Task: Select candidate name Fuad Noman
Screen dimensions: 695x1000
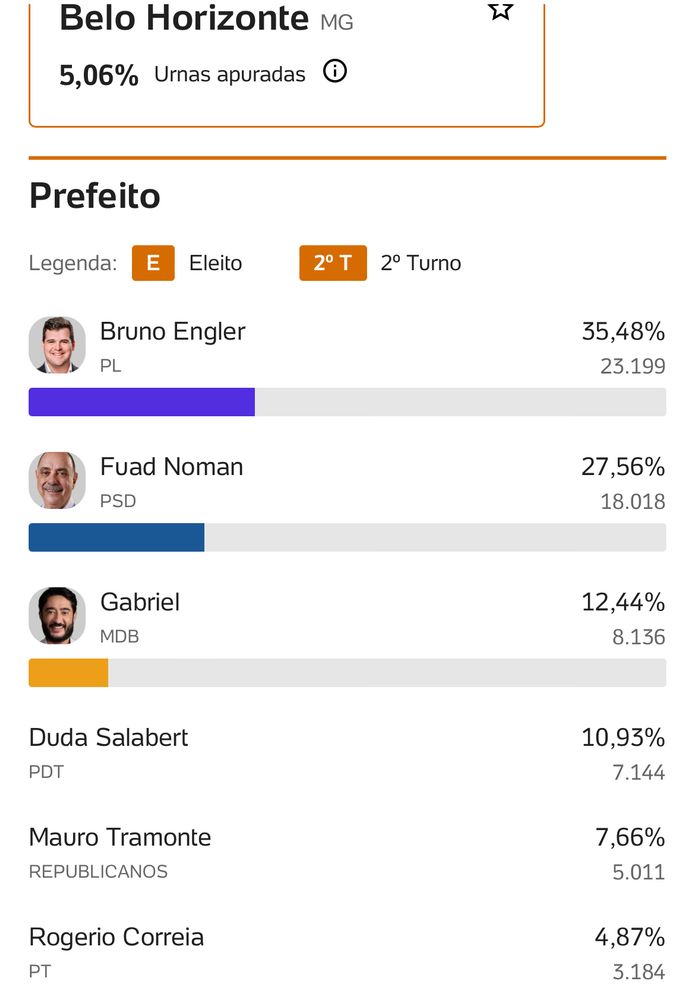Action: tap(171, 467)
